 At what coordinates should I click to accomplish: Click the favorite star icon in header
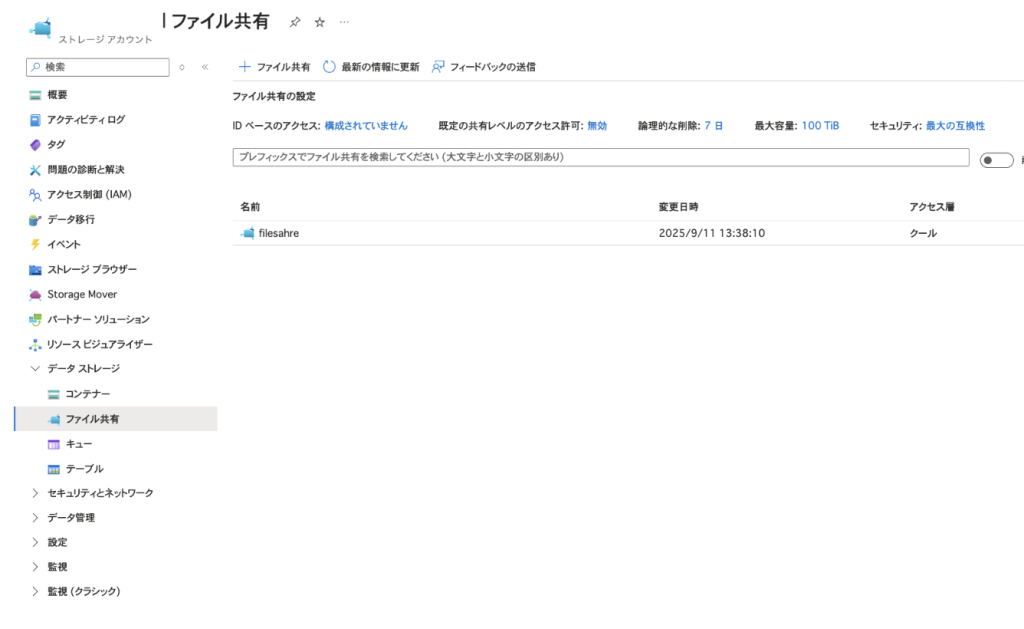point(320,22)
